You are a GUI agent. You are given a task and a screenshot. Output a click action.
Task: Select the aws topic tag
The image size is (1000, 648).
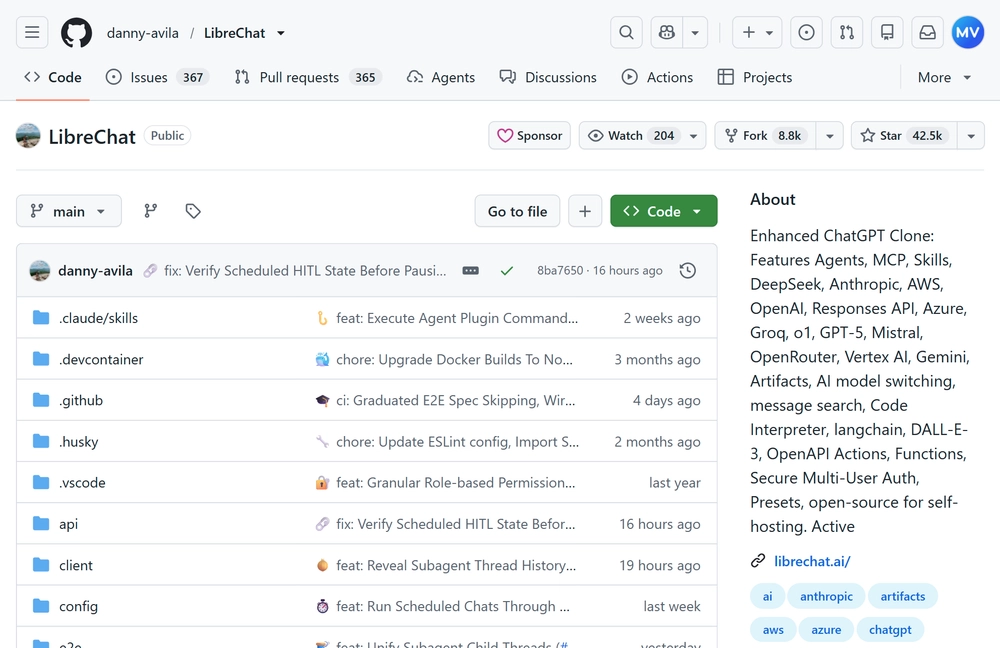[773, 630]
